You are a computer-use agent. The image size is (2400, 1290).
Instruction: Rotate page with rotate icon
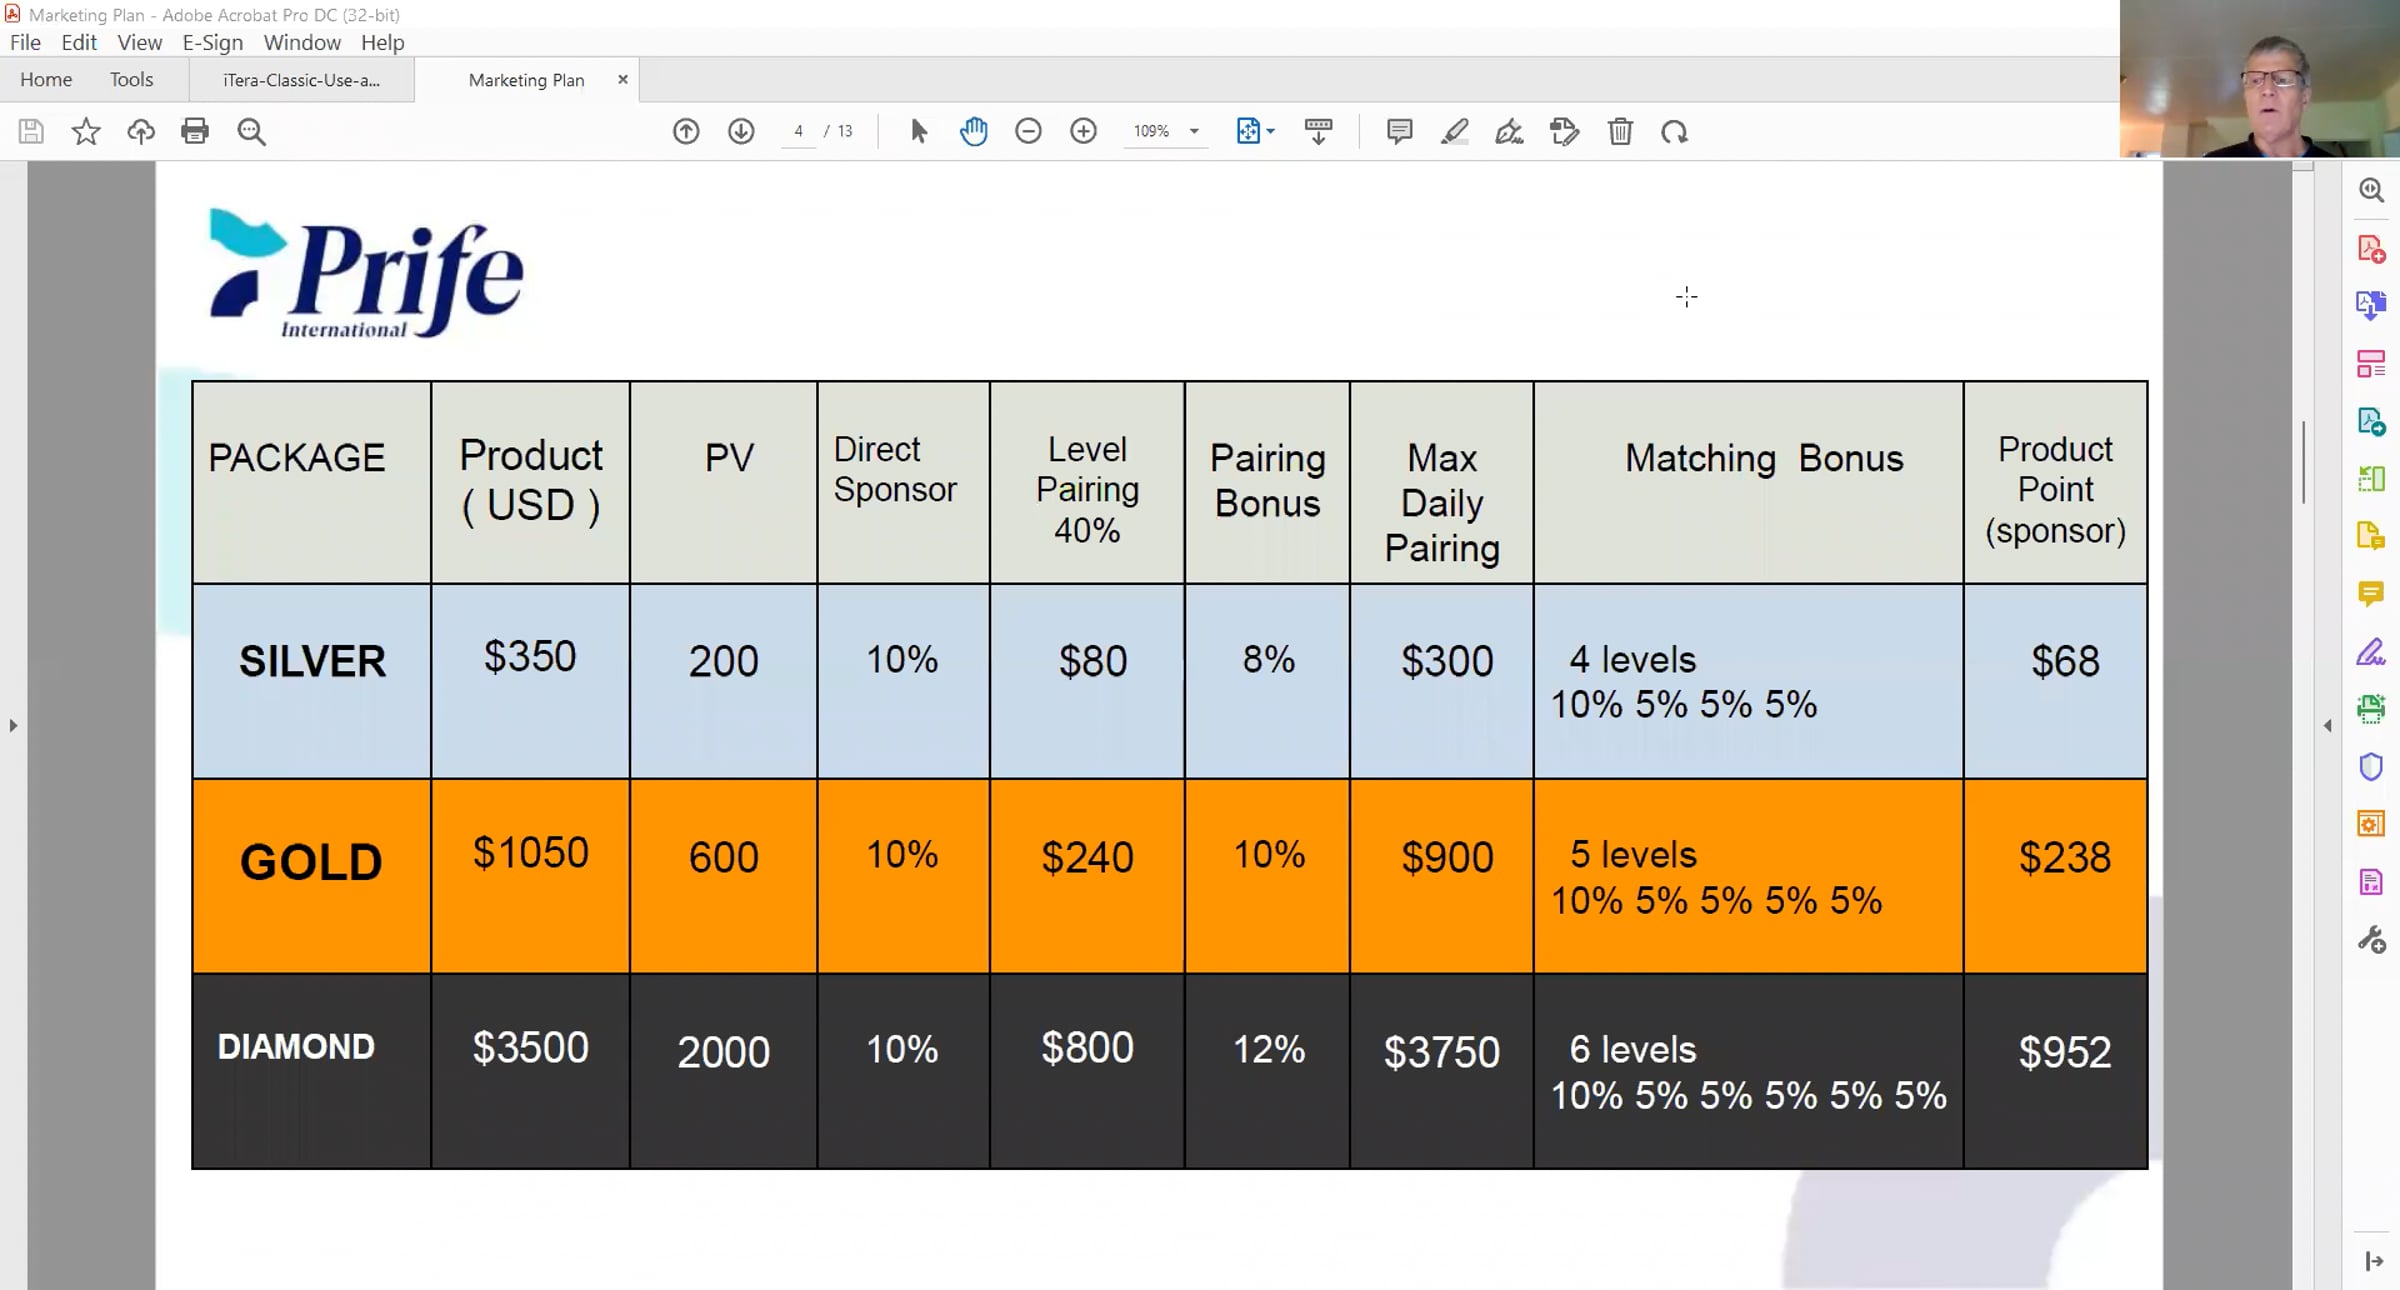tap(1674, 131)
